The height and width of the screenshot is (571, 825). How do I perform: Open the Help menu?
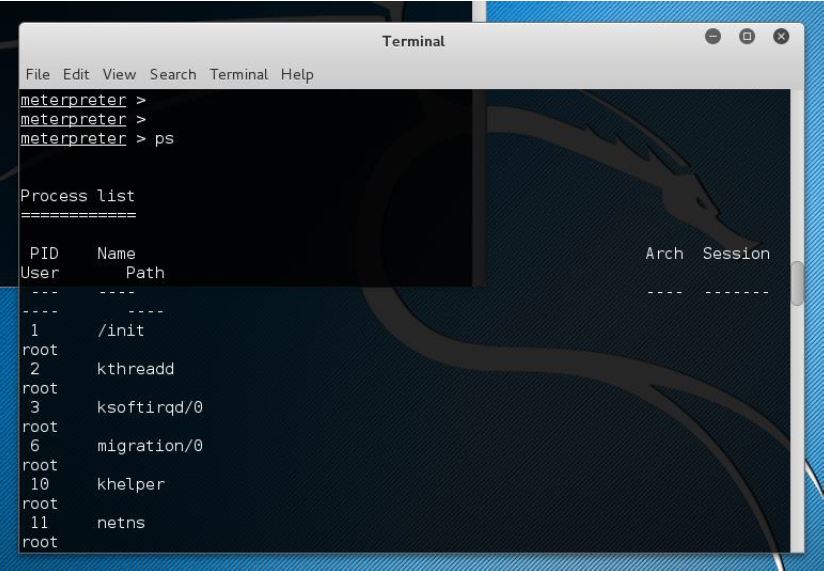[x=297, y=75]
